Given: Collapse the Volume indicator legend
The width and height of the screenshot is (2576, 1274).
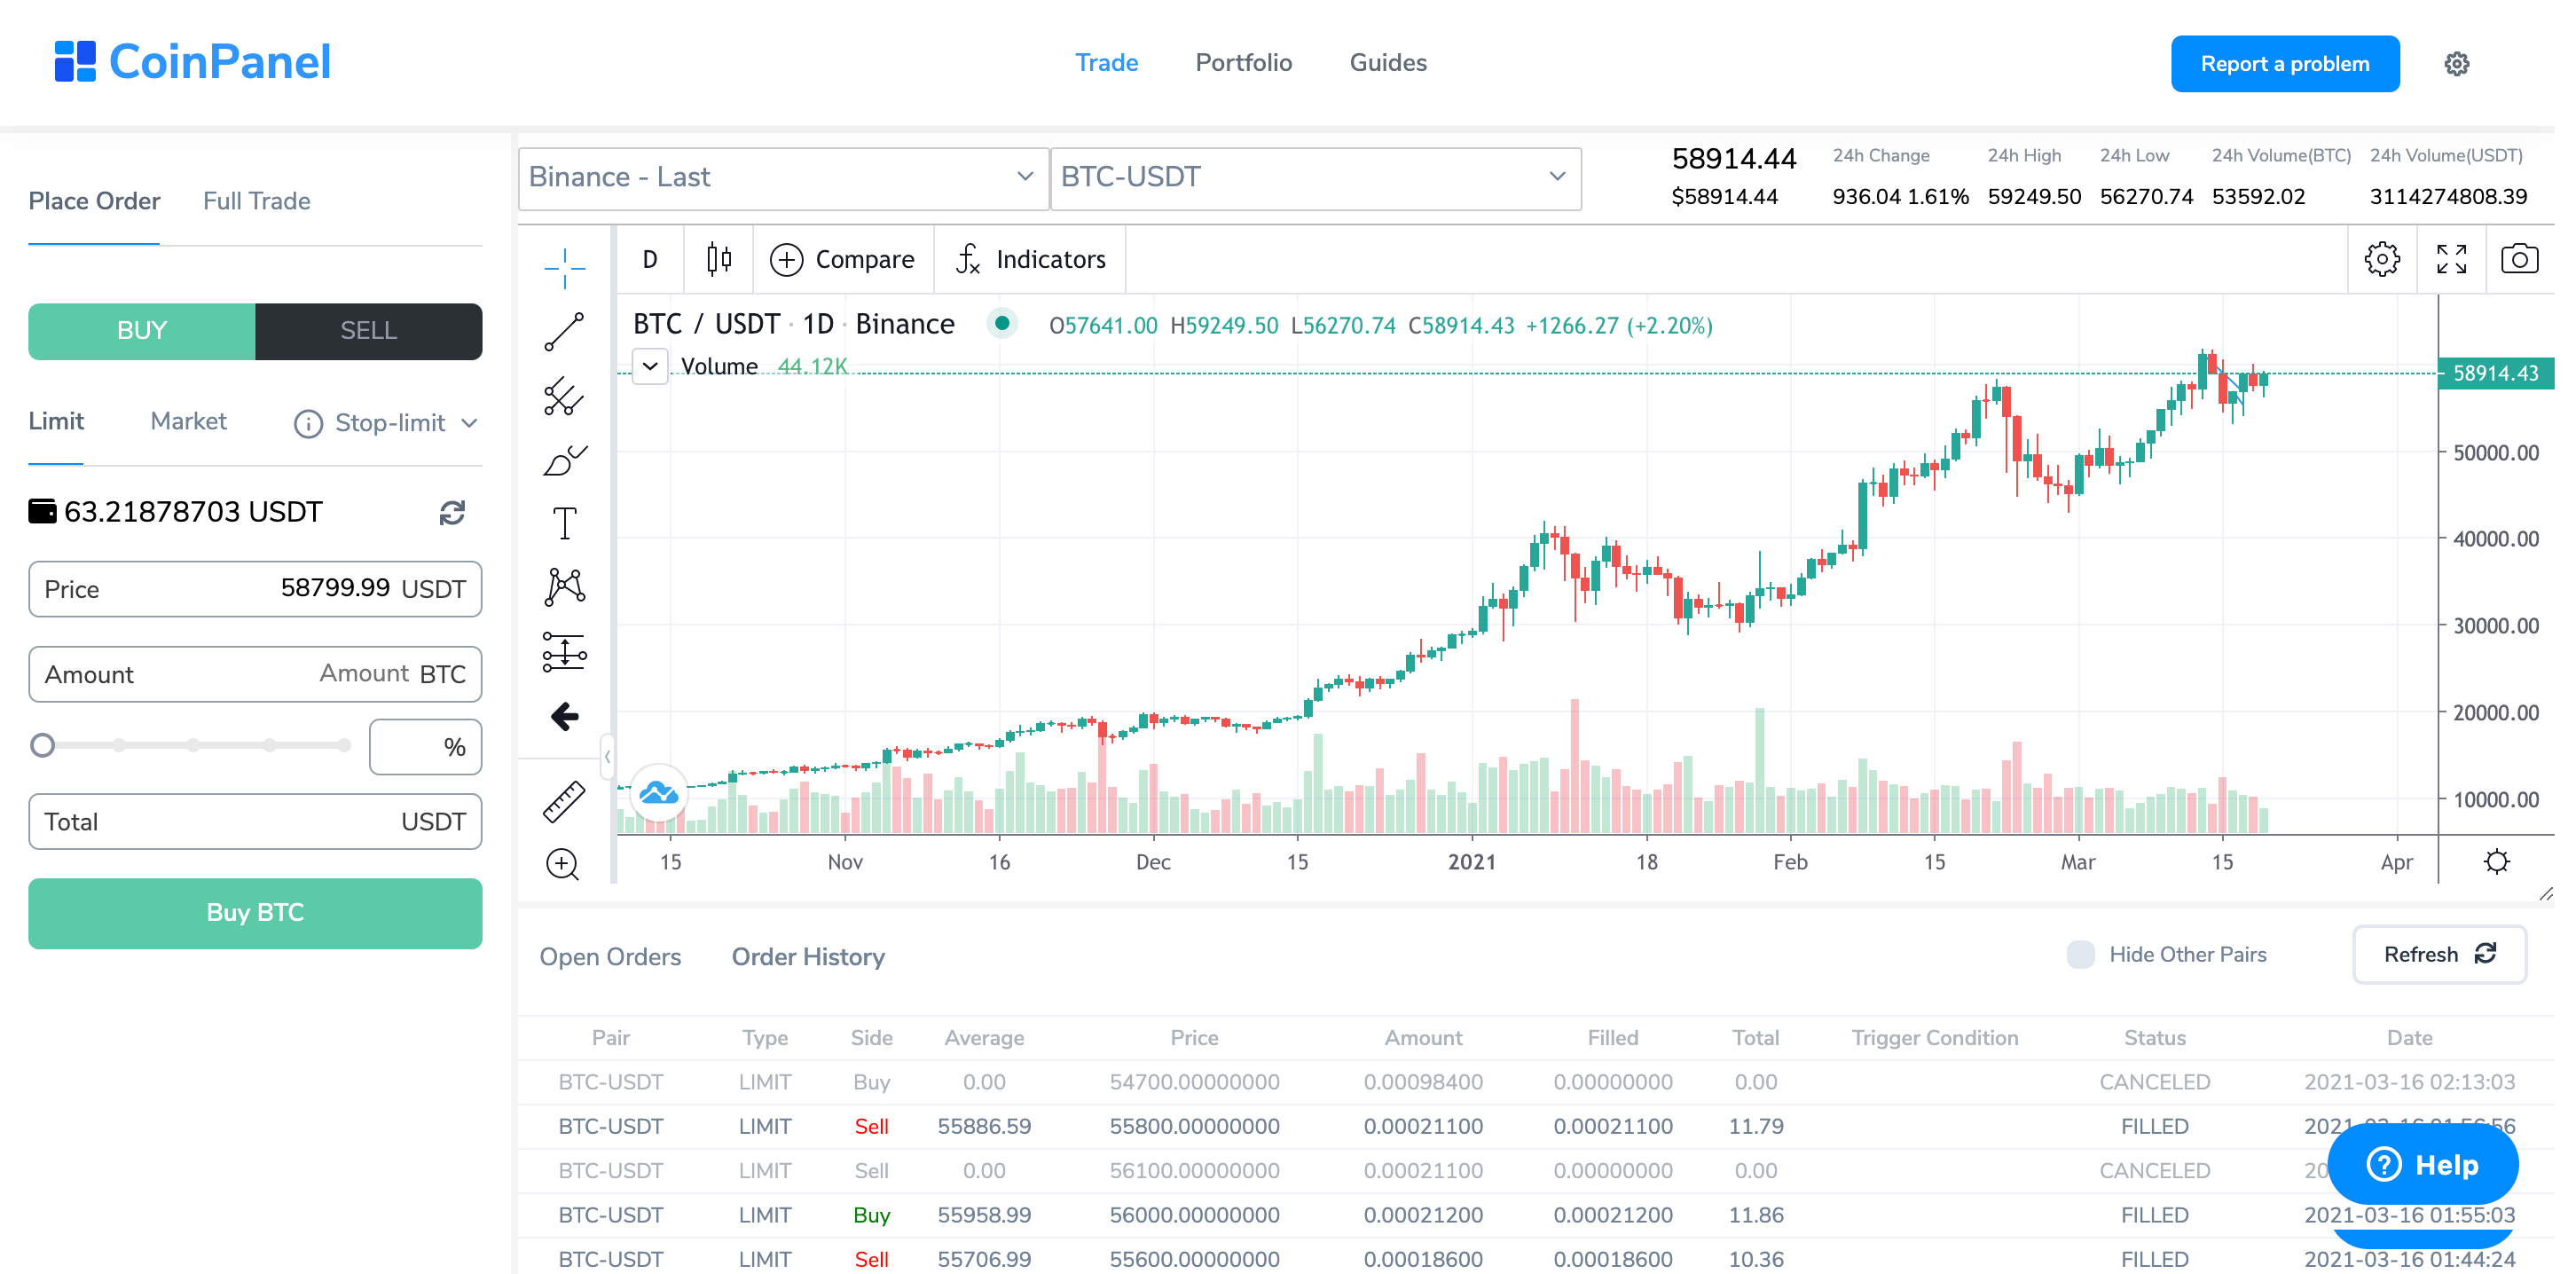Looking at the screenshot, I should tap(649, 366).
